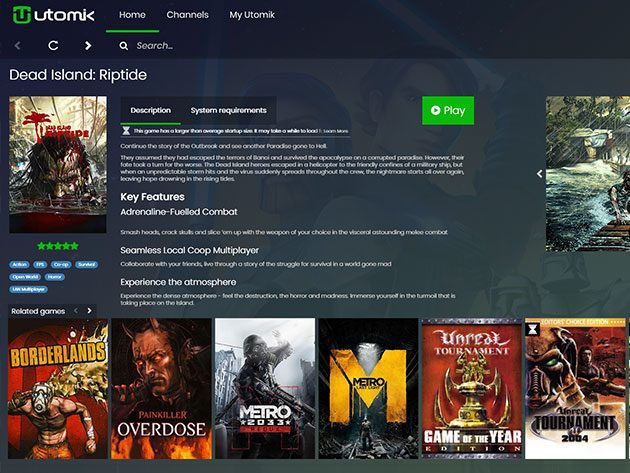The image size is (630, 473).
Task: Switch to the Description tab
Action: click(150, 111)
